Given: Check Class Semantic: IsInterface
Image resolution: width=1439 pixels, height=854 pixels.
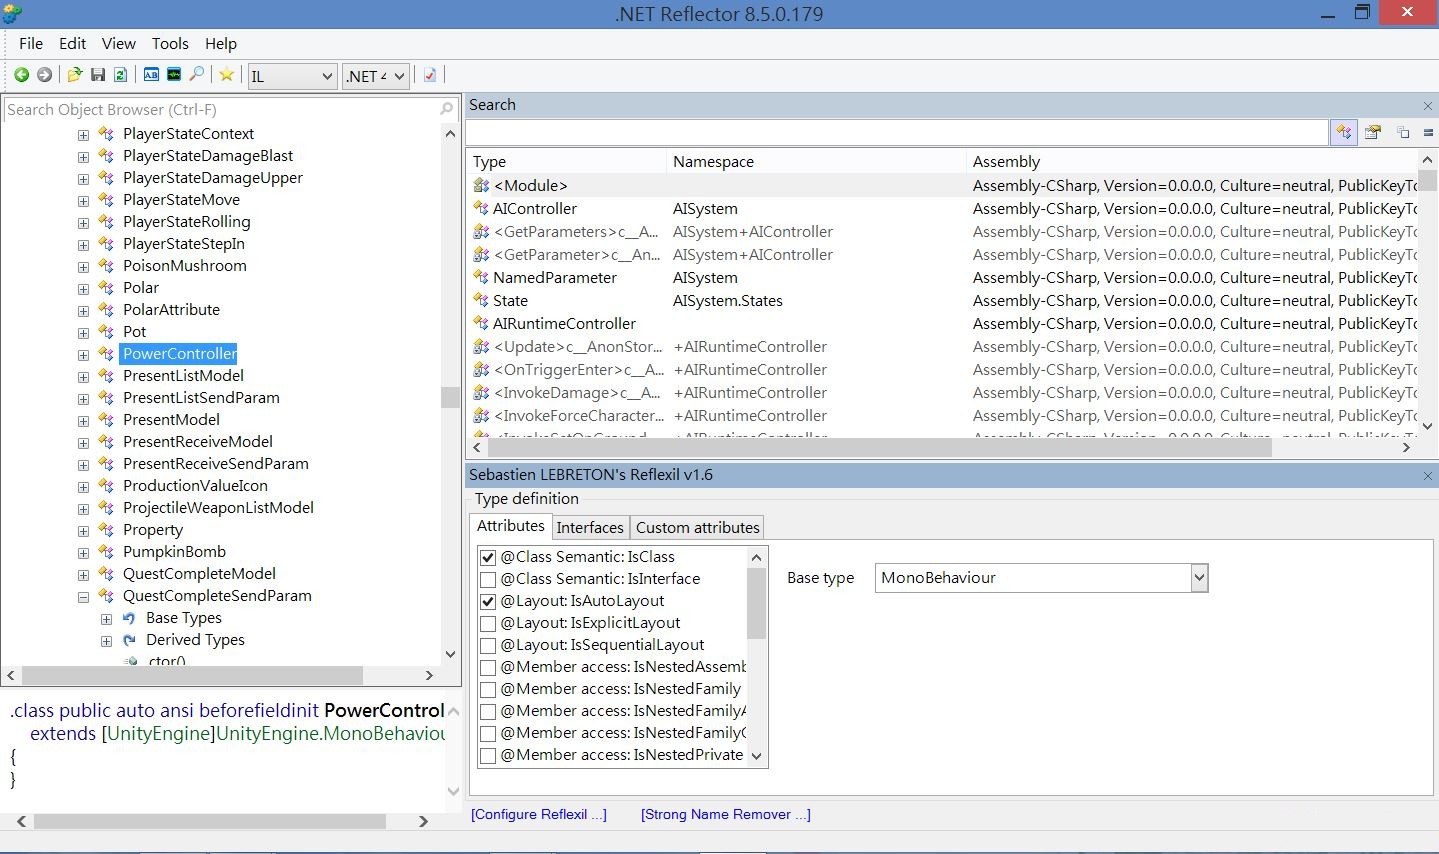Looking at the screenshot, I should click(x=488, y=579).
